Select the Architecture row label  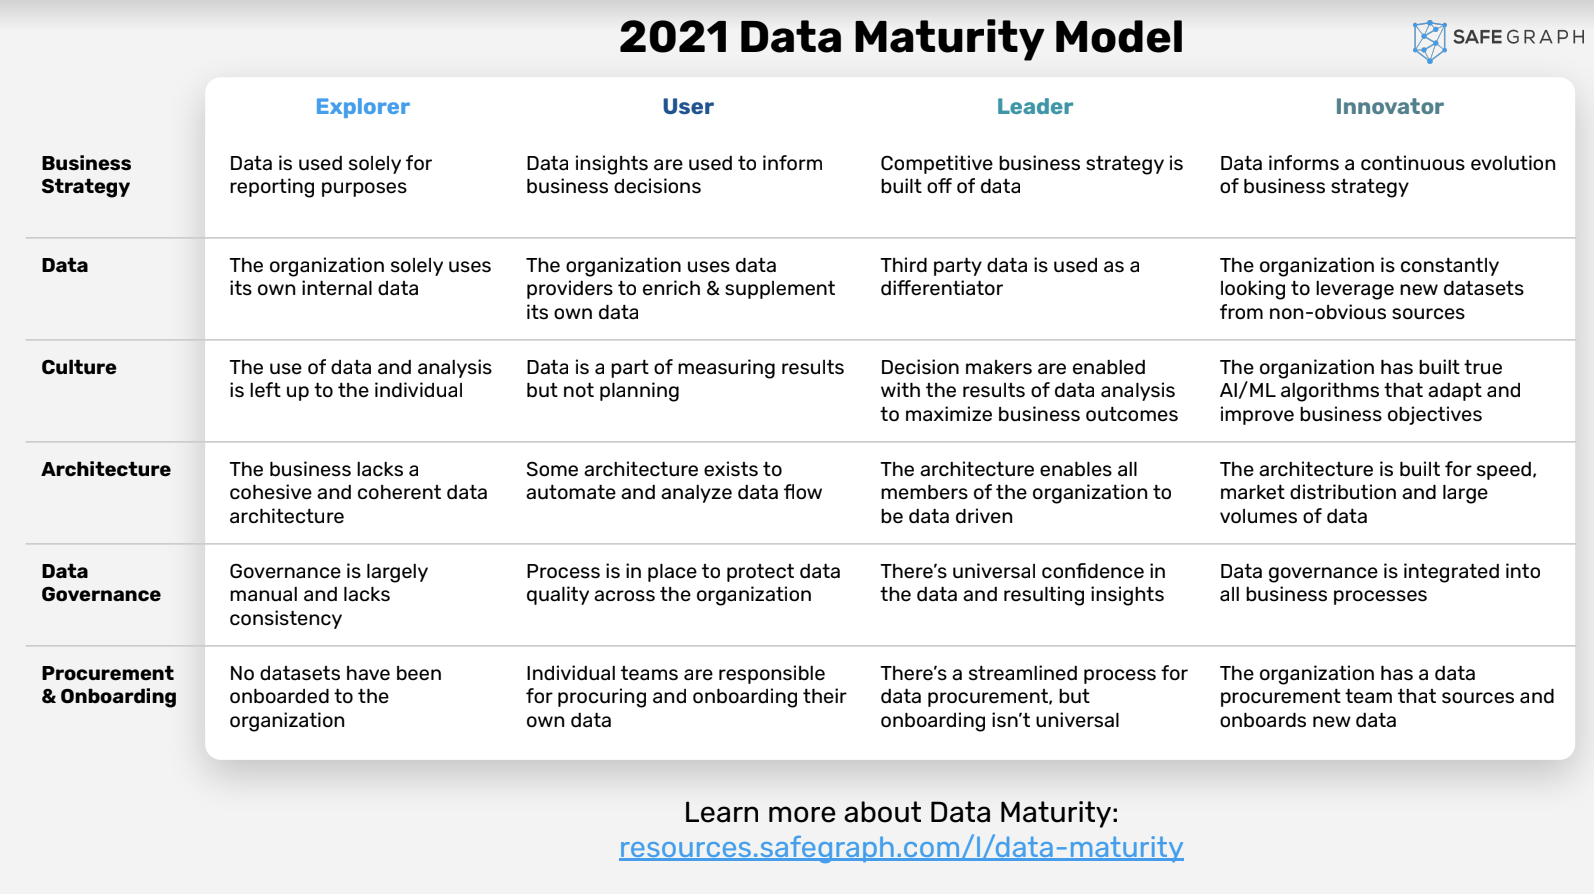pyautogui.click(x=106, y=469)
